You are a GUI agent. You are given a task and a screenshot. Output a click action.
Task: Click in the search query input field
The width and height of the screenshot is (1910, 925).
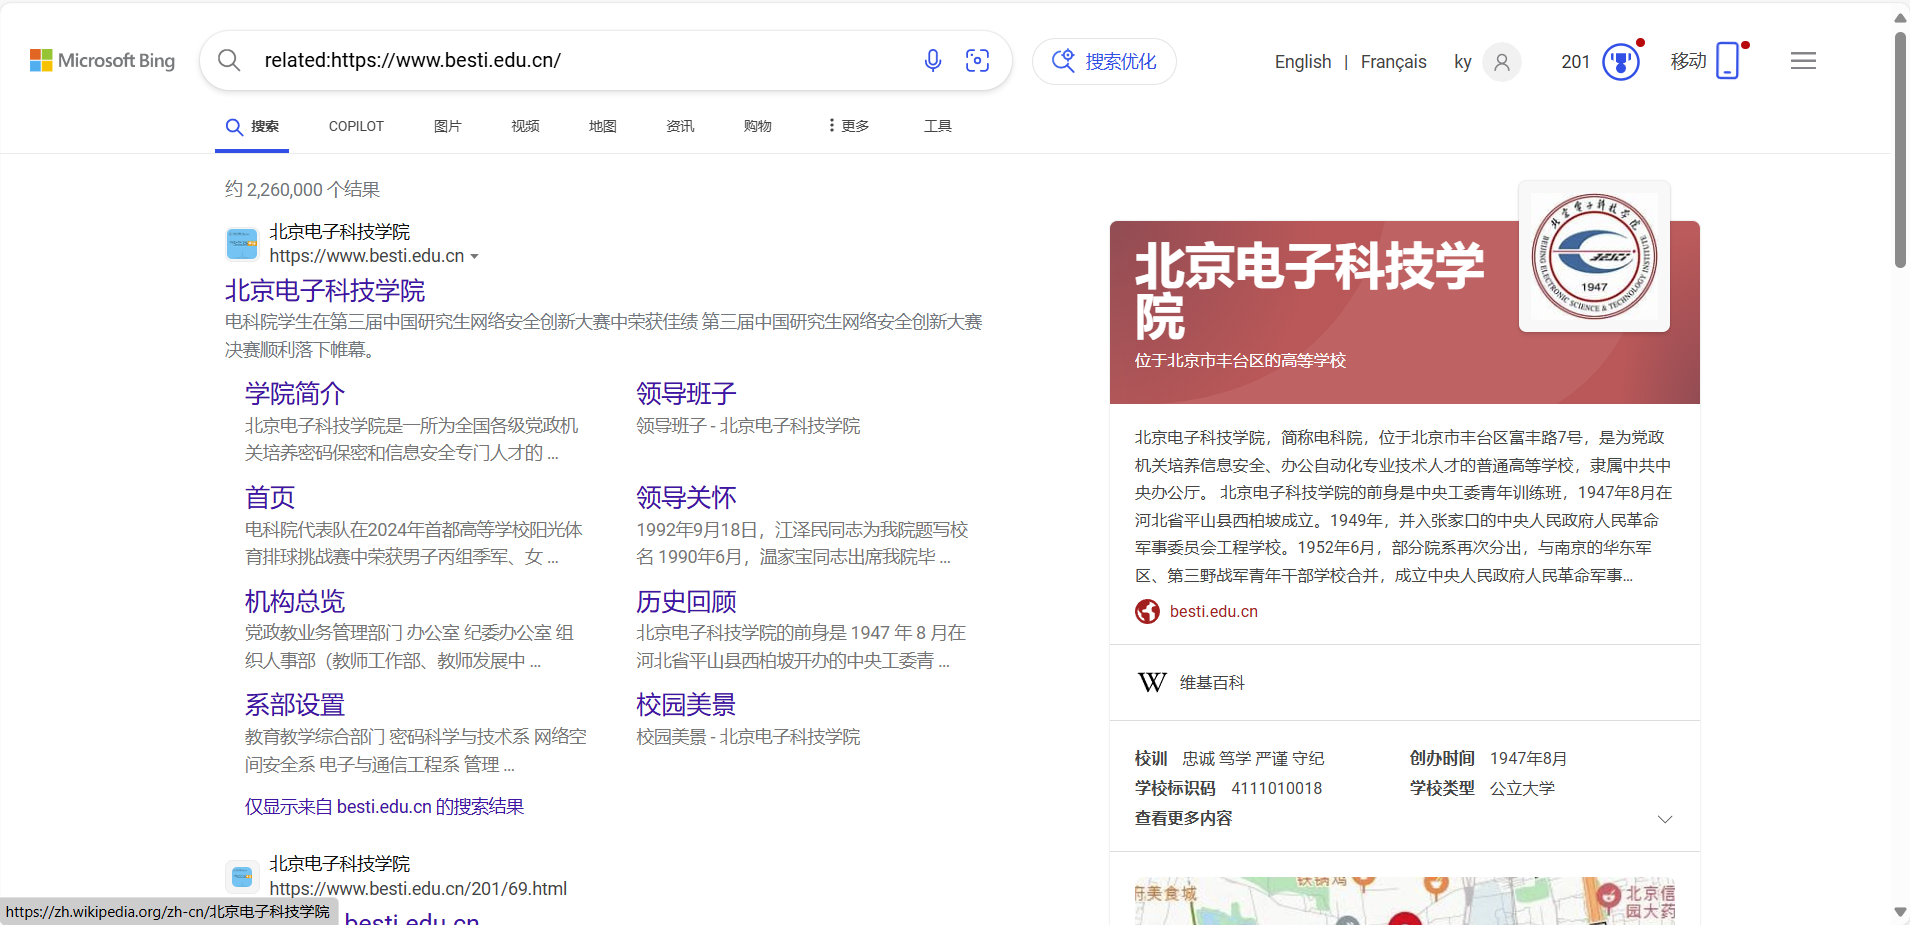tap(580, 60)
